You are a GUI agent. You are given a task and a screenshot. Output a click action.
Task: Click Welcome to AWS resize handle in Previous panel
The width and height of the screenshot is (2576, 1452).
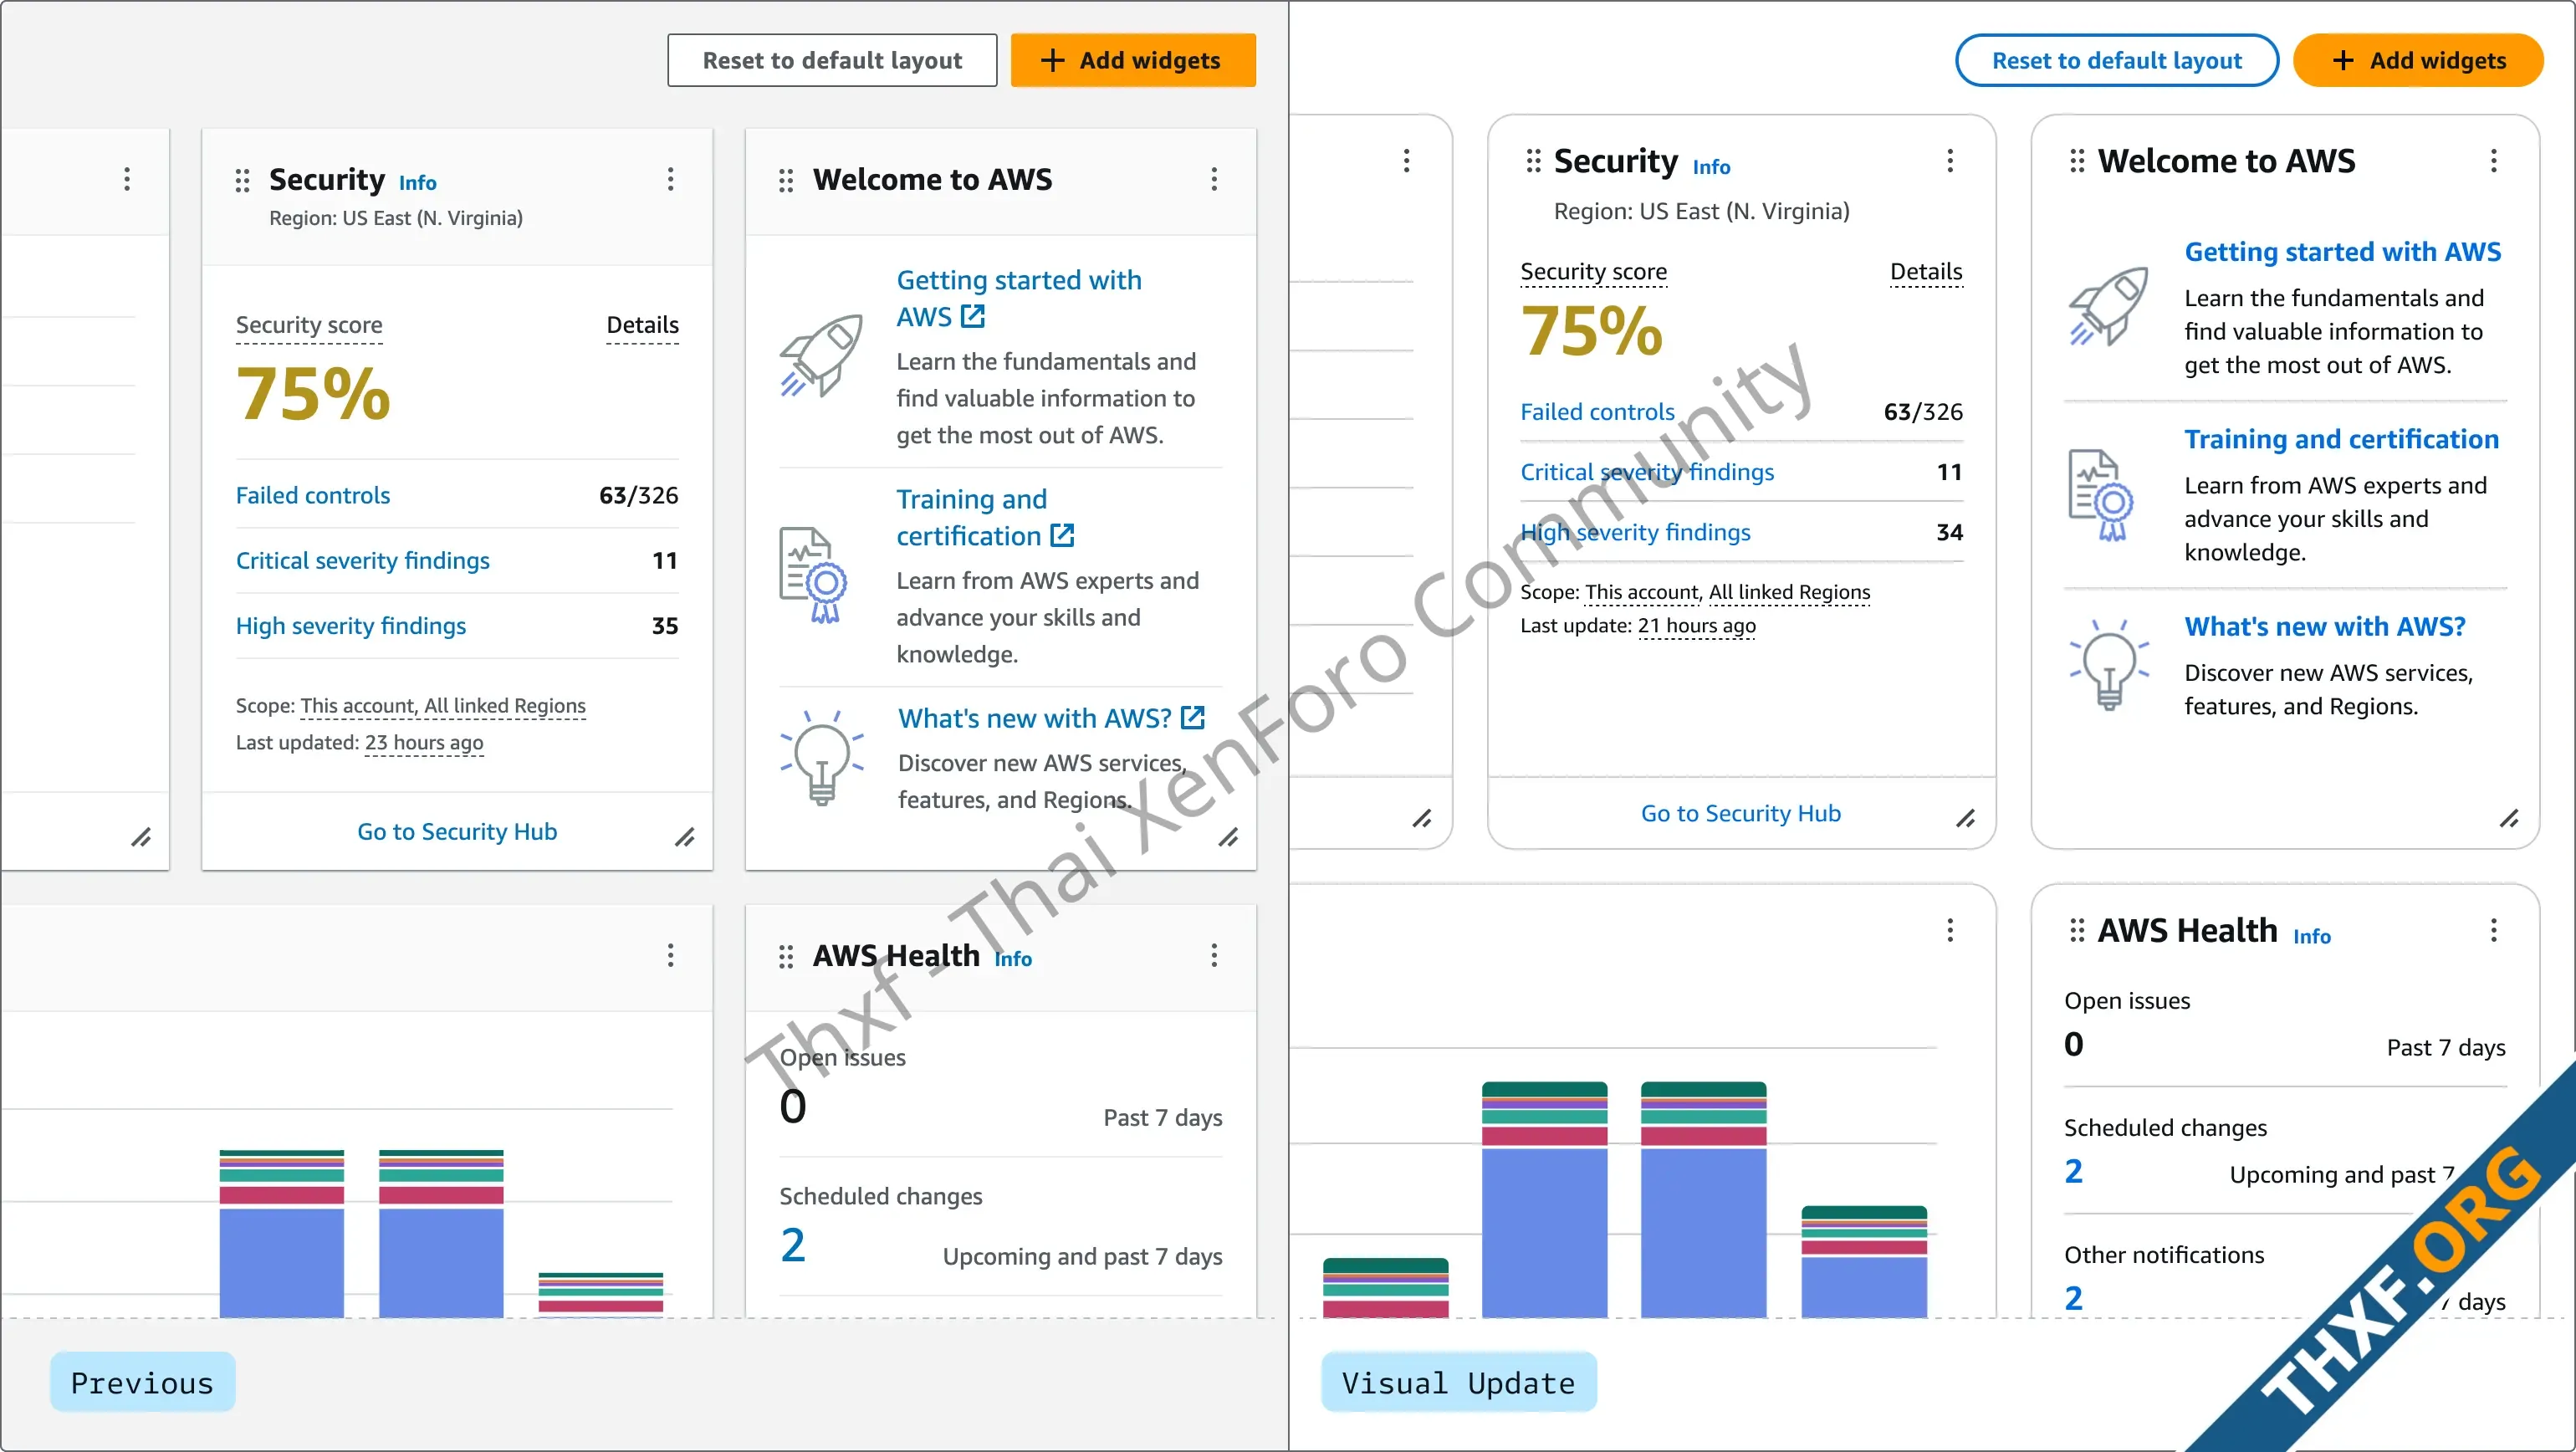tap(1229, 837)
